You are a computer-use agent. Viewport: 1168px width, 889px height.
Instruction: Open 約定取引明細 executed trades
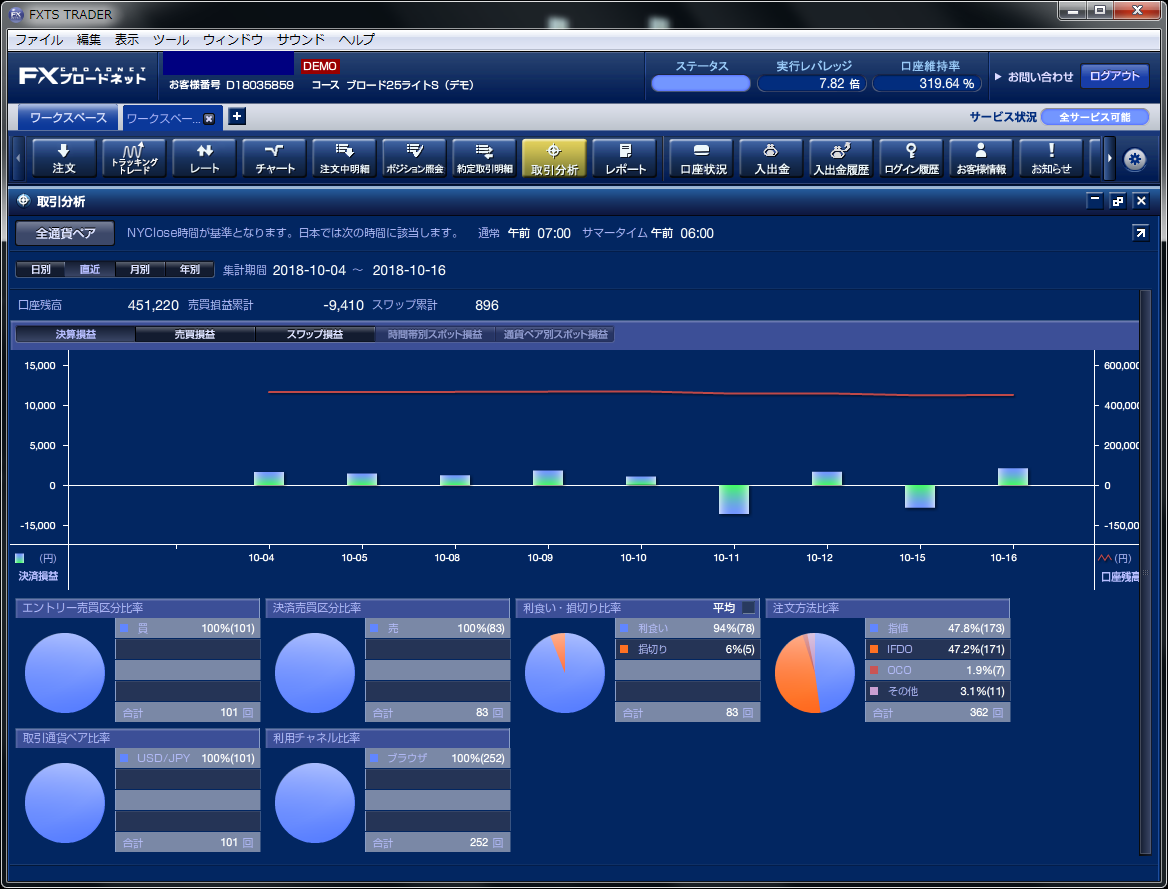pos(484,158)
